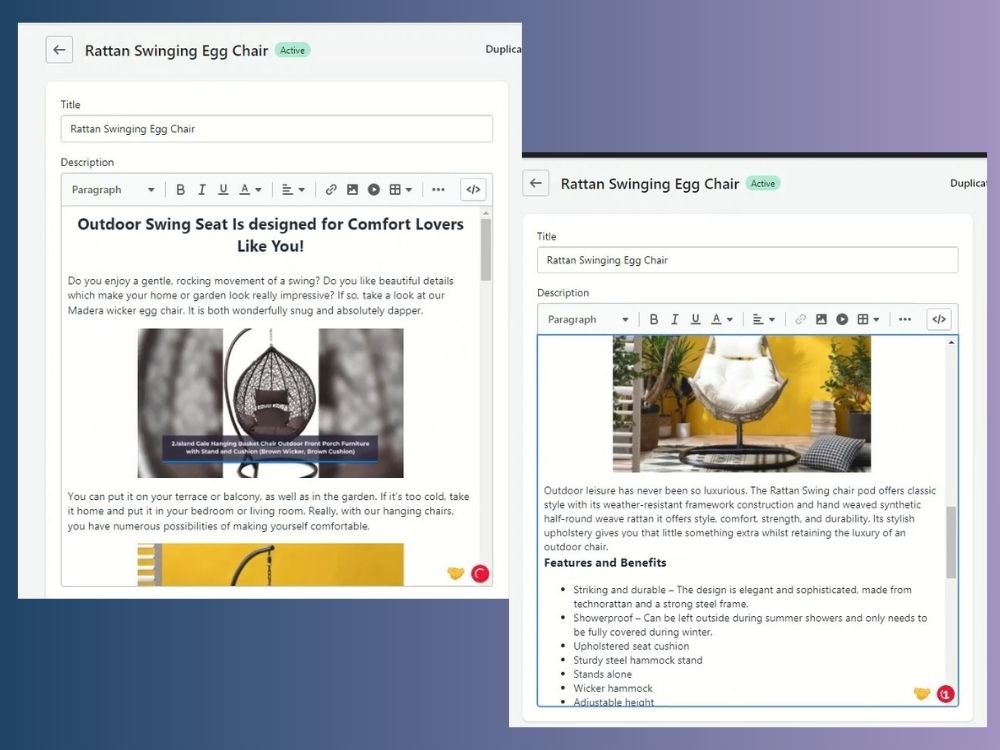Click Duplicate button in left window
Viewport: 1000px width, 750px height.
[x=503, y=49]
